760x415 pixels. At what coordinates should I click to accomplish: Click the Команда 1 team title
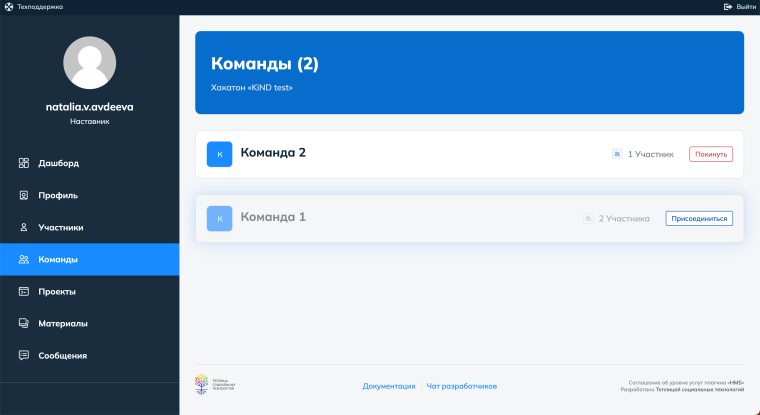(273, 217)
